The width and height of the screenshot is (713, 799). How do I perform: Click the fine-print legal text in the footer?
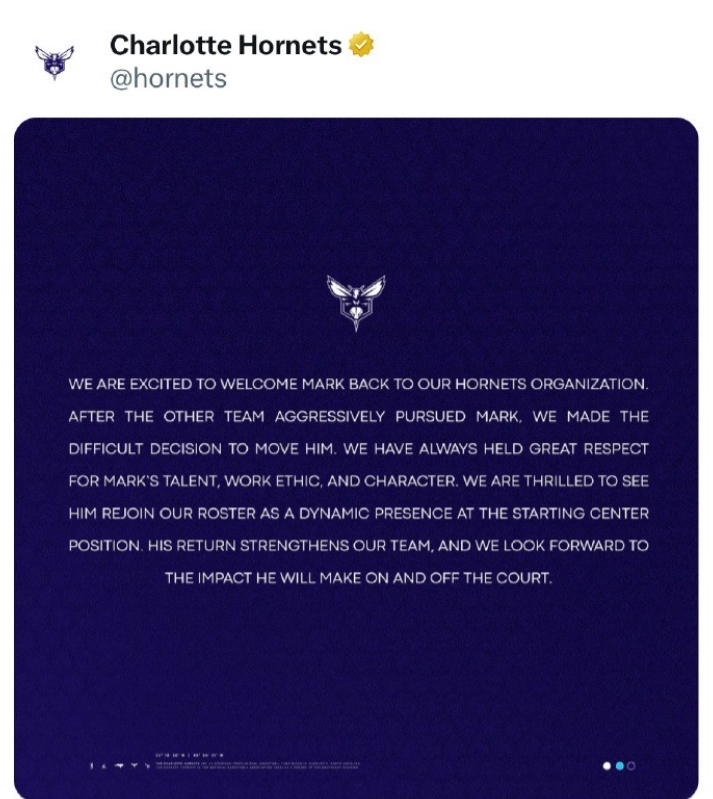[x=256, y=767]
